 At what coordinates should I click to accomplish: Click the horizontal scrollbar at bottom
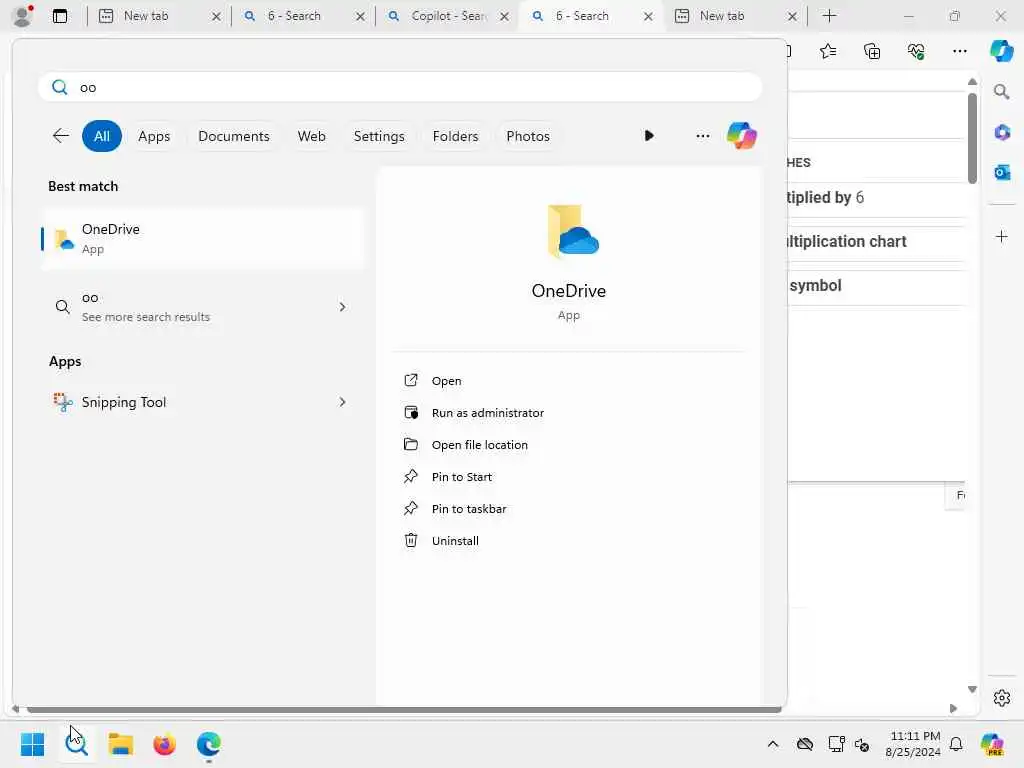point(404,709)
